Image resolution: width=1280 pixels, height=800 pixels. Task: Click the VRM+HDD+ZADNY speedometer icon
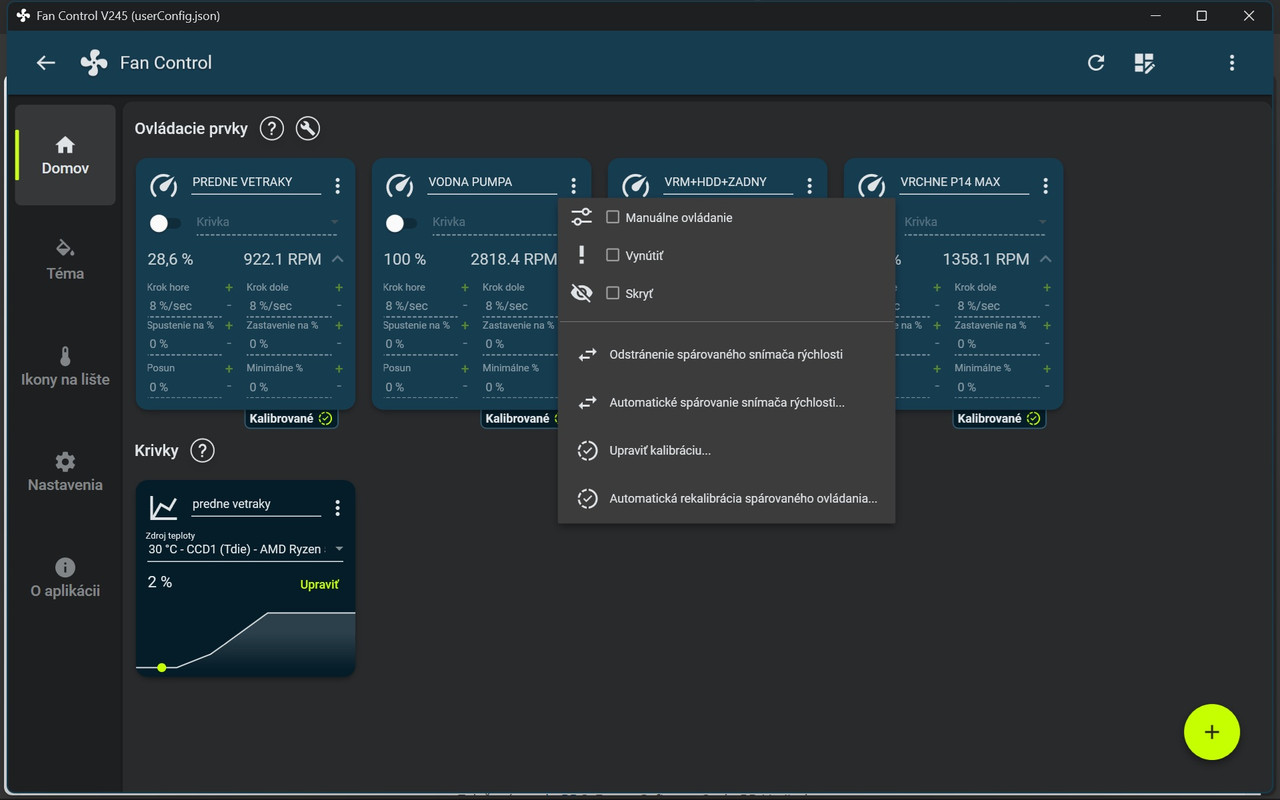tap(636, 186)
